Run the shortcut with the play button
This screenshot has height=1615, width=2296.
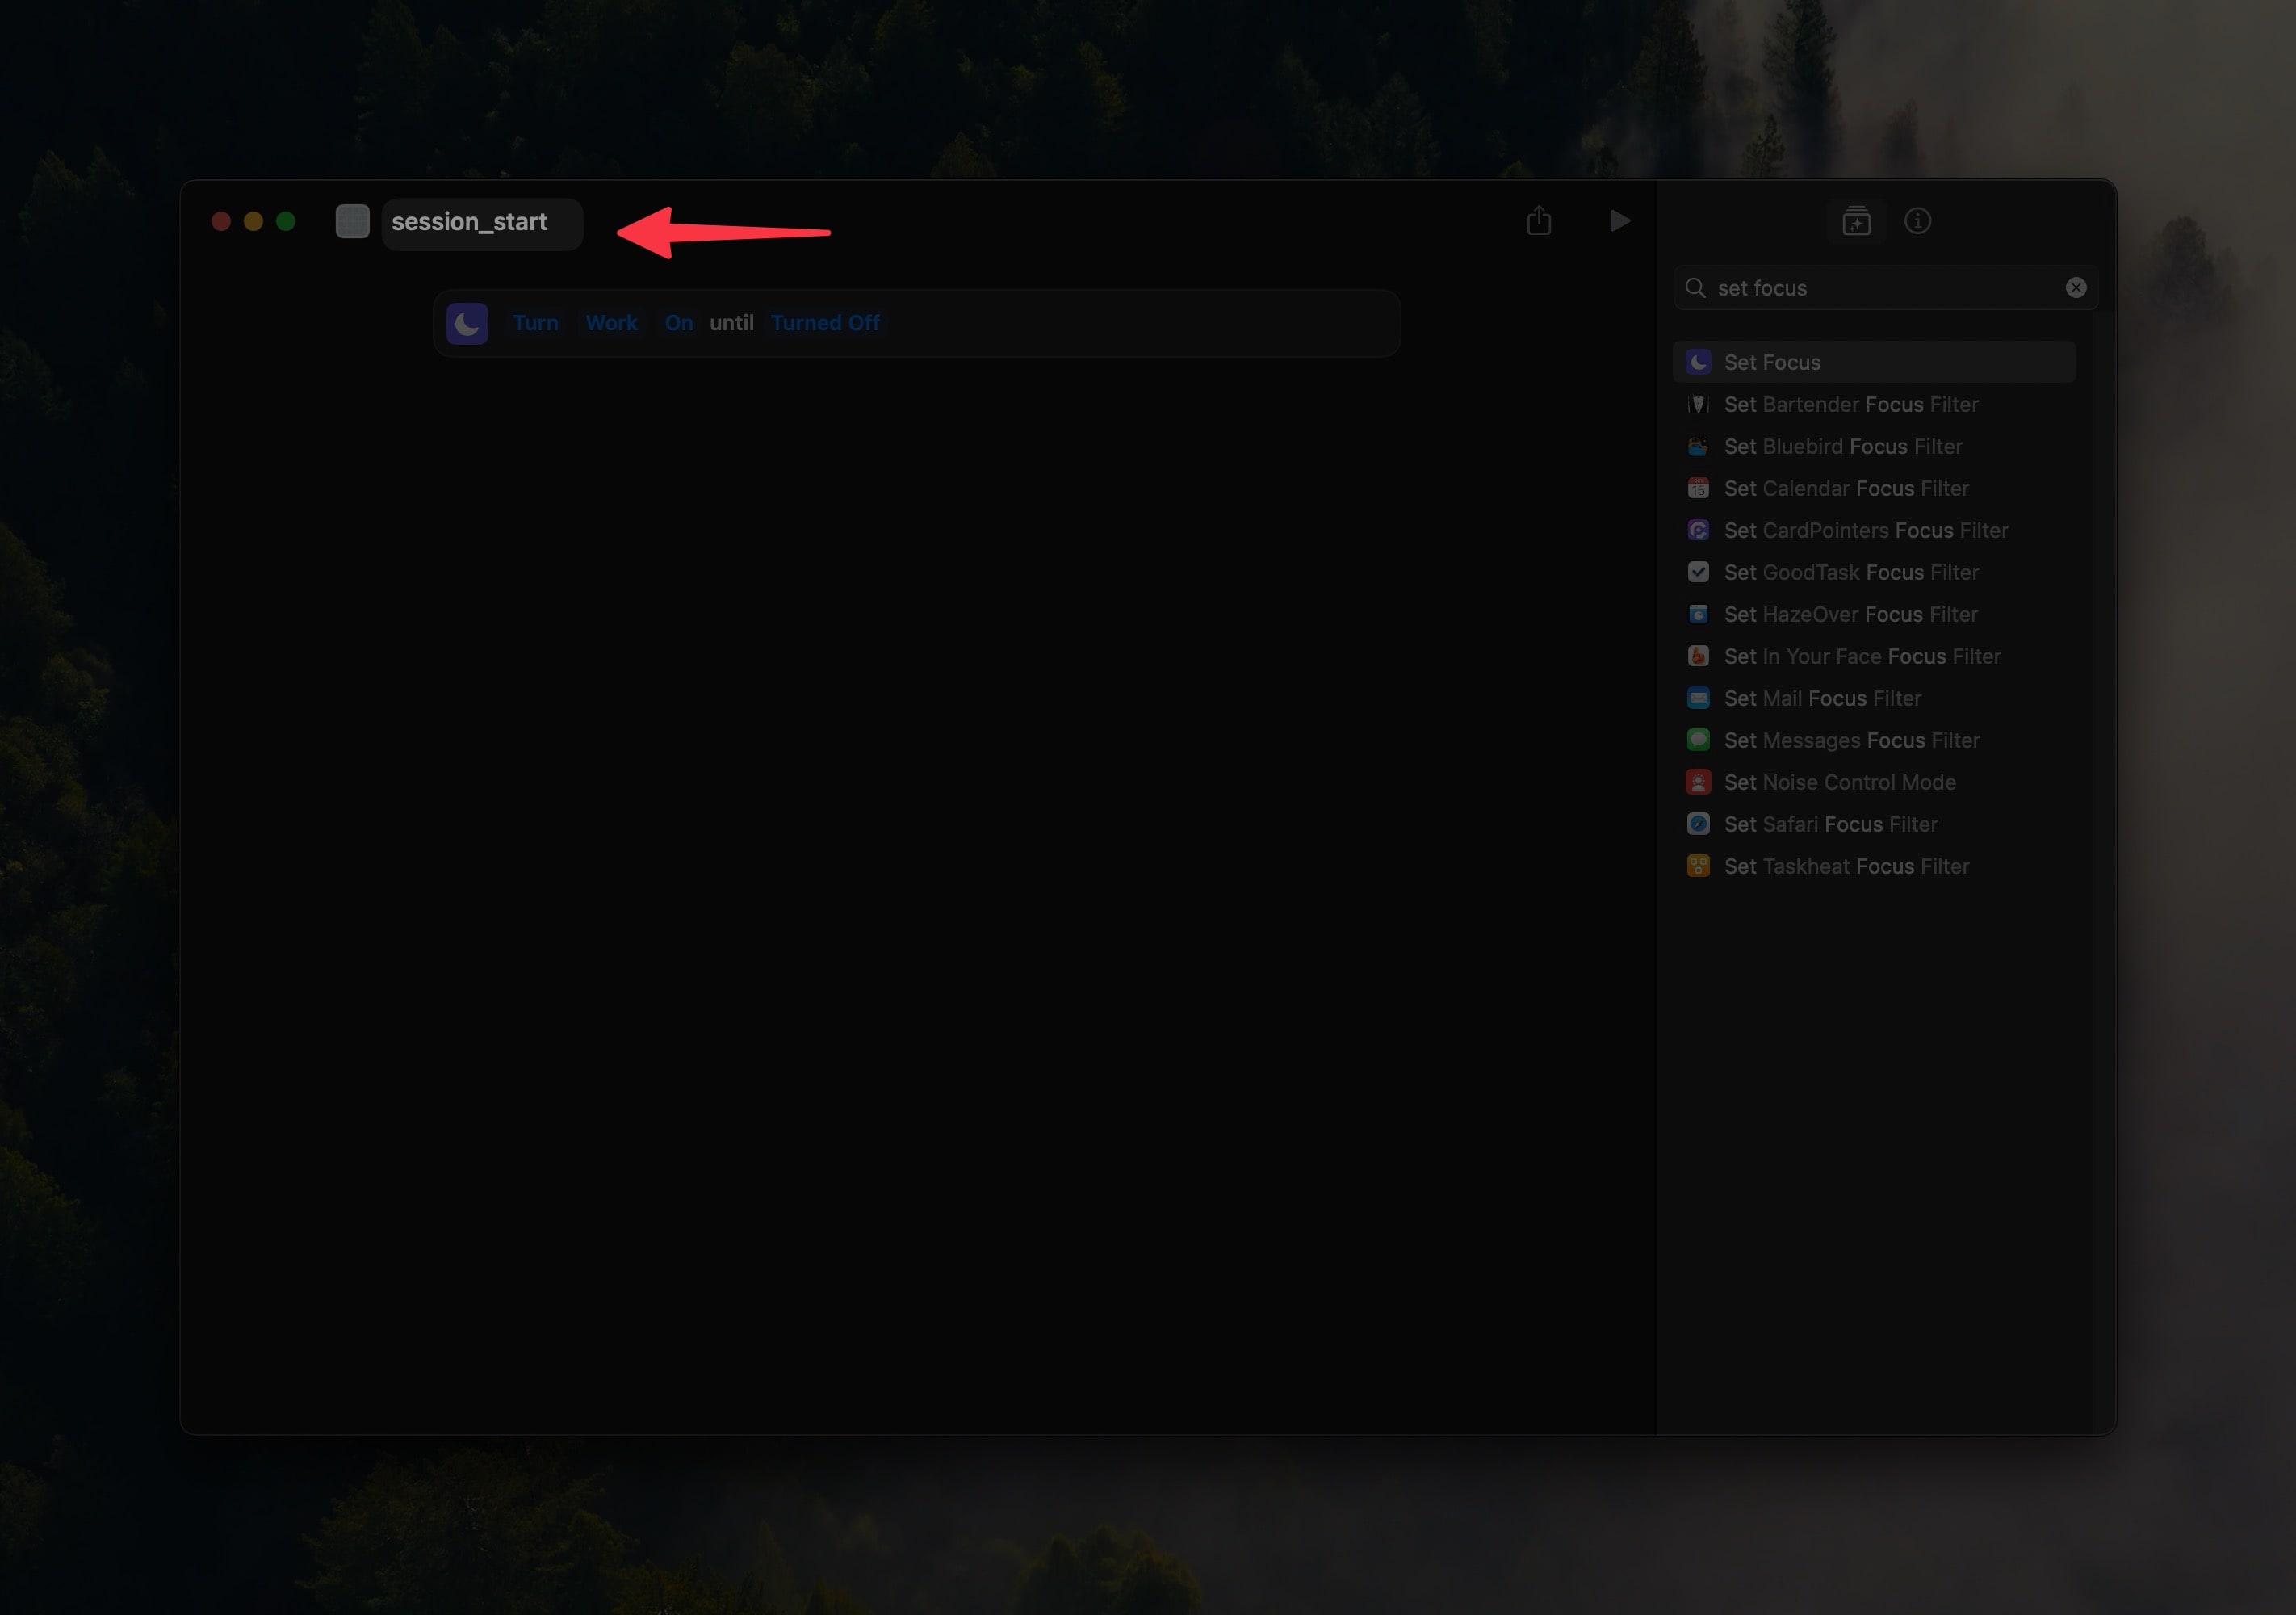point(1619,221)
